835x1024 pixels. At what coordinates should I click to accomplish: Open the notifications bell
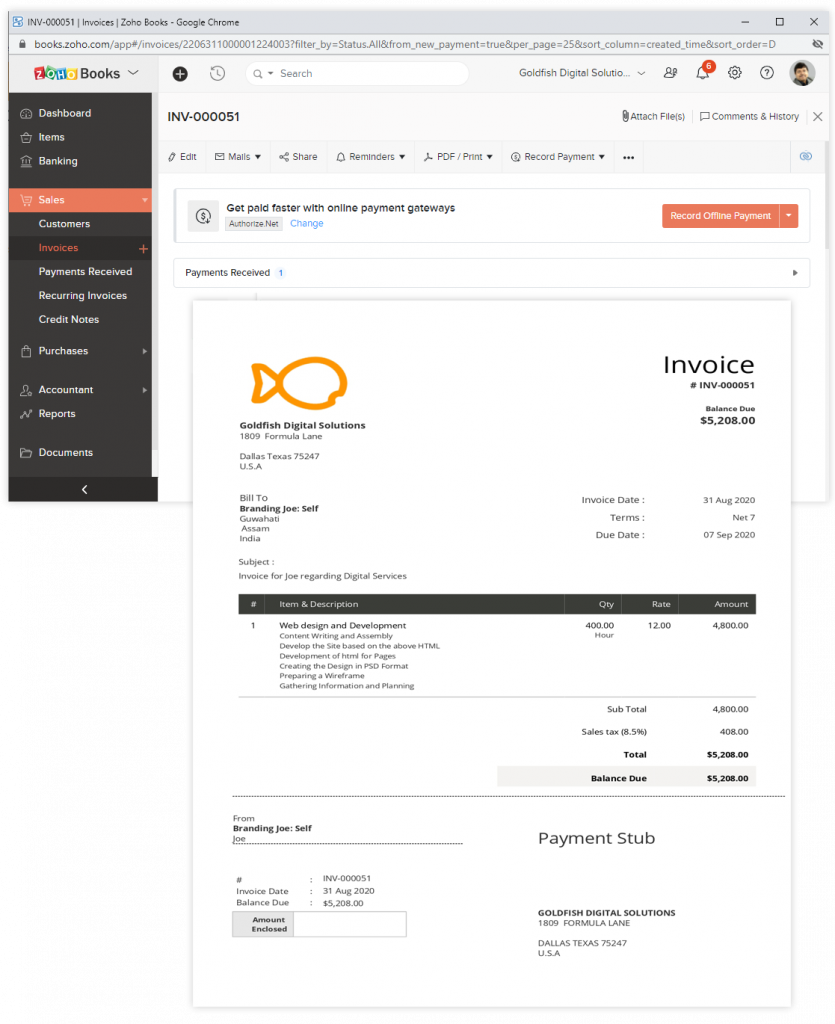[702, 73]
